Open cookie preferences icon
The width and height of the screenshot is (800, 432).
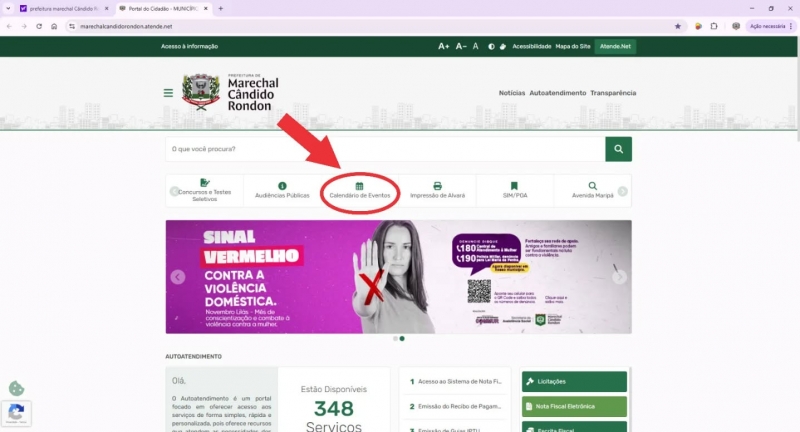(16, 388)
